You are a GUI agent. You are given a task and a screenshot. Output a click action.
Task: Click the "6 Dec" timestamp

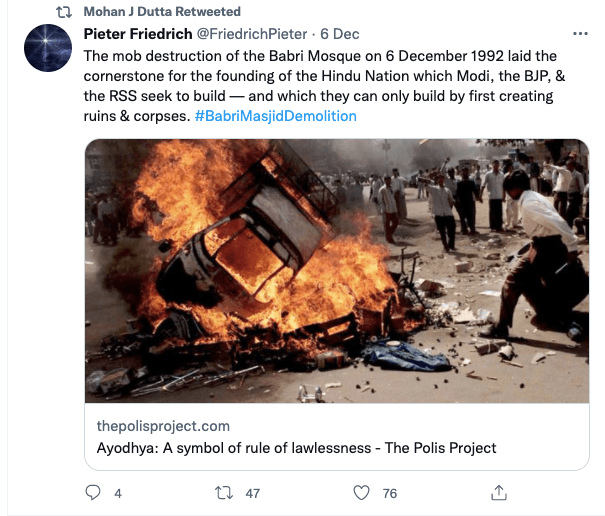340,34
